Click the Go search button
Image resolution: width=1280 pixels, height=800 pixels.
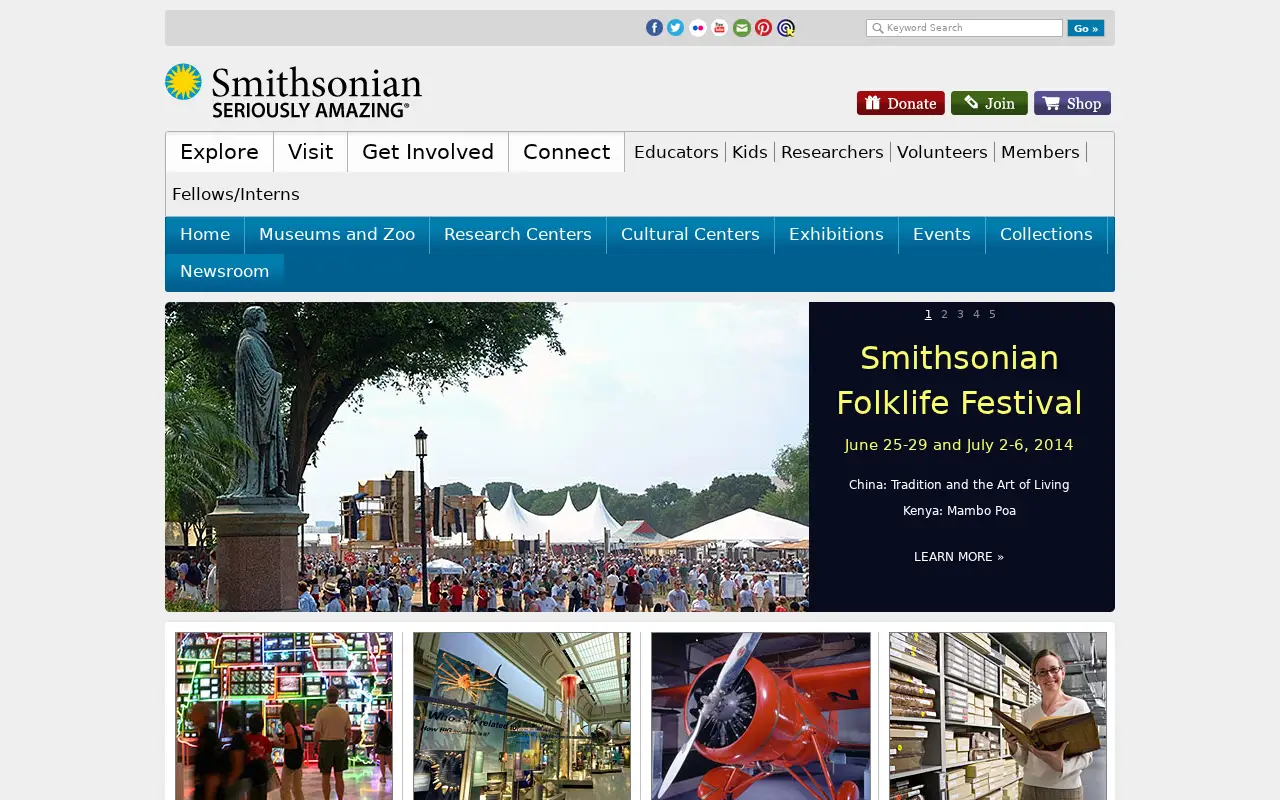point(1085,28)
